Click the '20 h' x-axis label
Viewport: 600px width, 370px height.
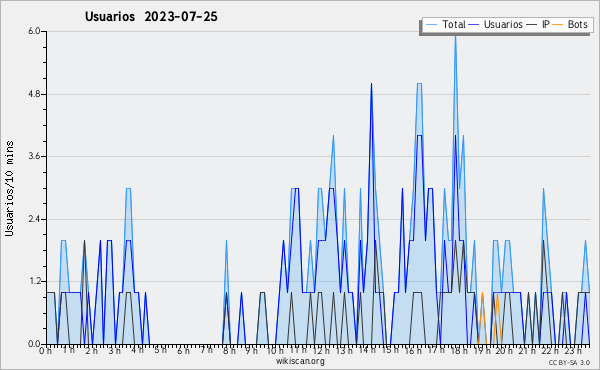pyautogui.click(x=505, y=350)
